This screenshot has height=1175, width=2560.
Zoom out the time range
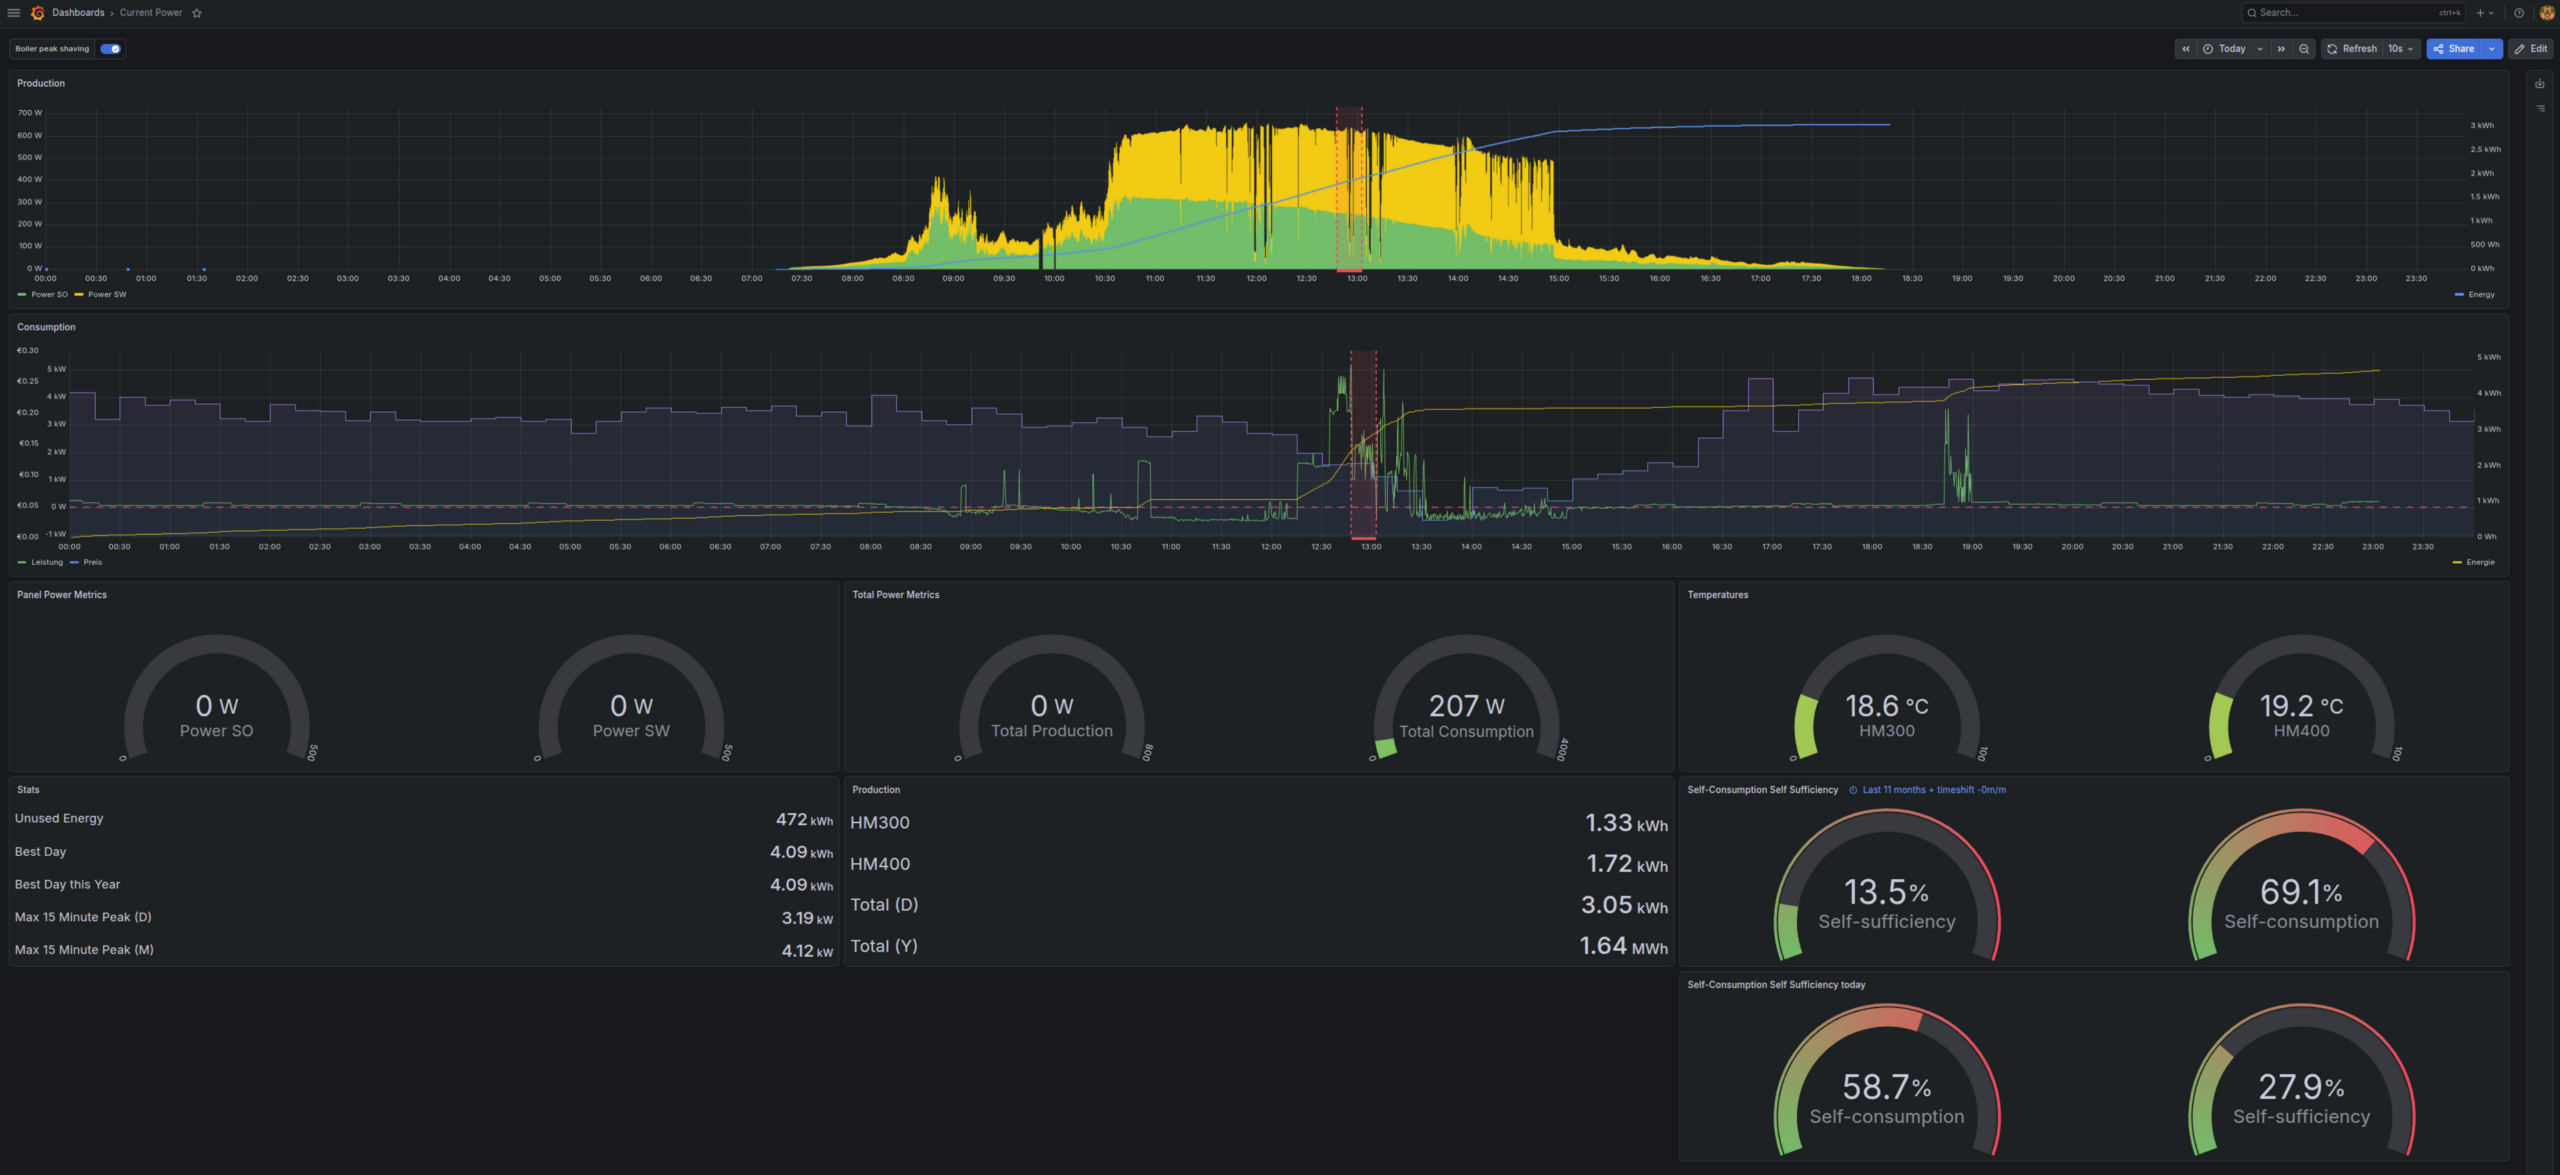point(2304,49)
